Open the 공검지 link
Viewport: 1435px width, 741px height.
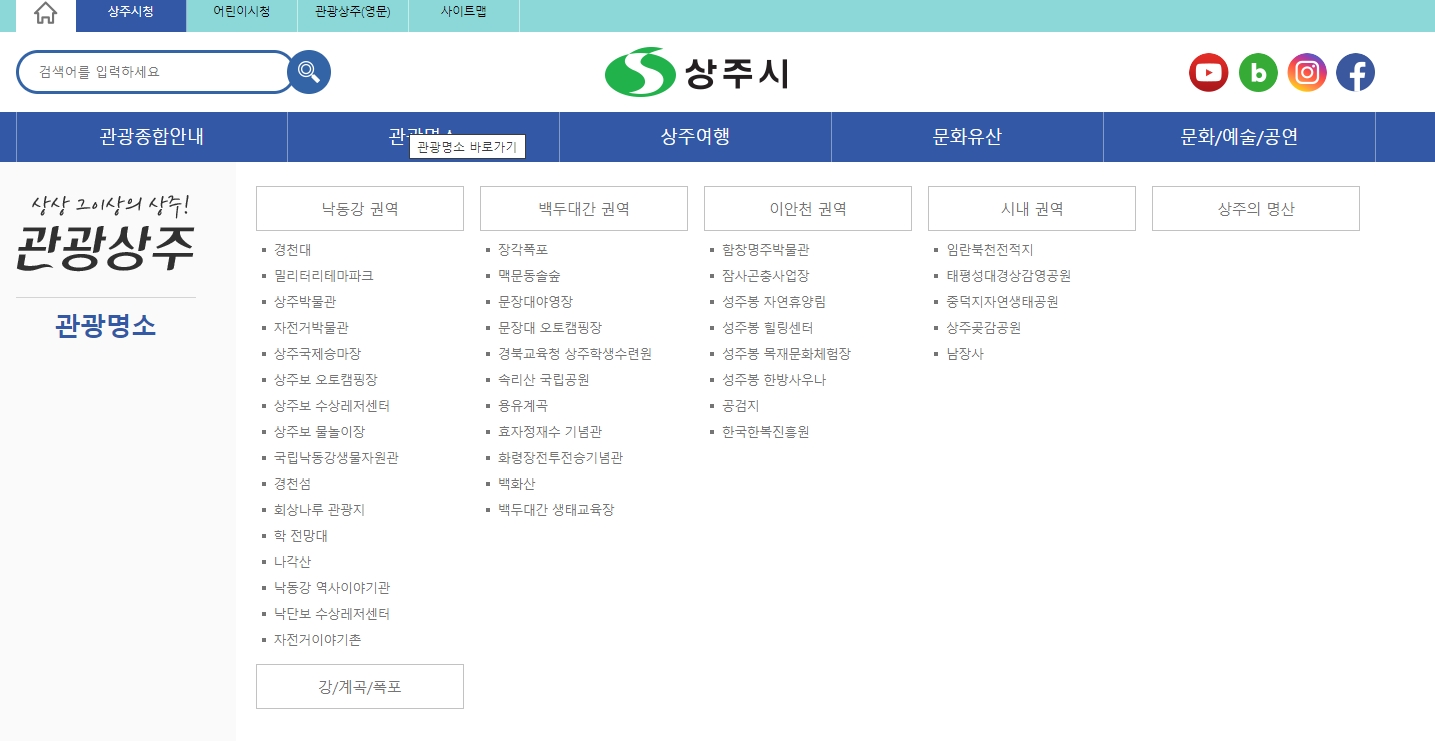point(740,406)
